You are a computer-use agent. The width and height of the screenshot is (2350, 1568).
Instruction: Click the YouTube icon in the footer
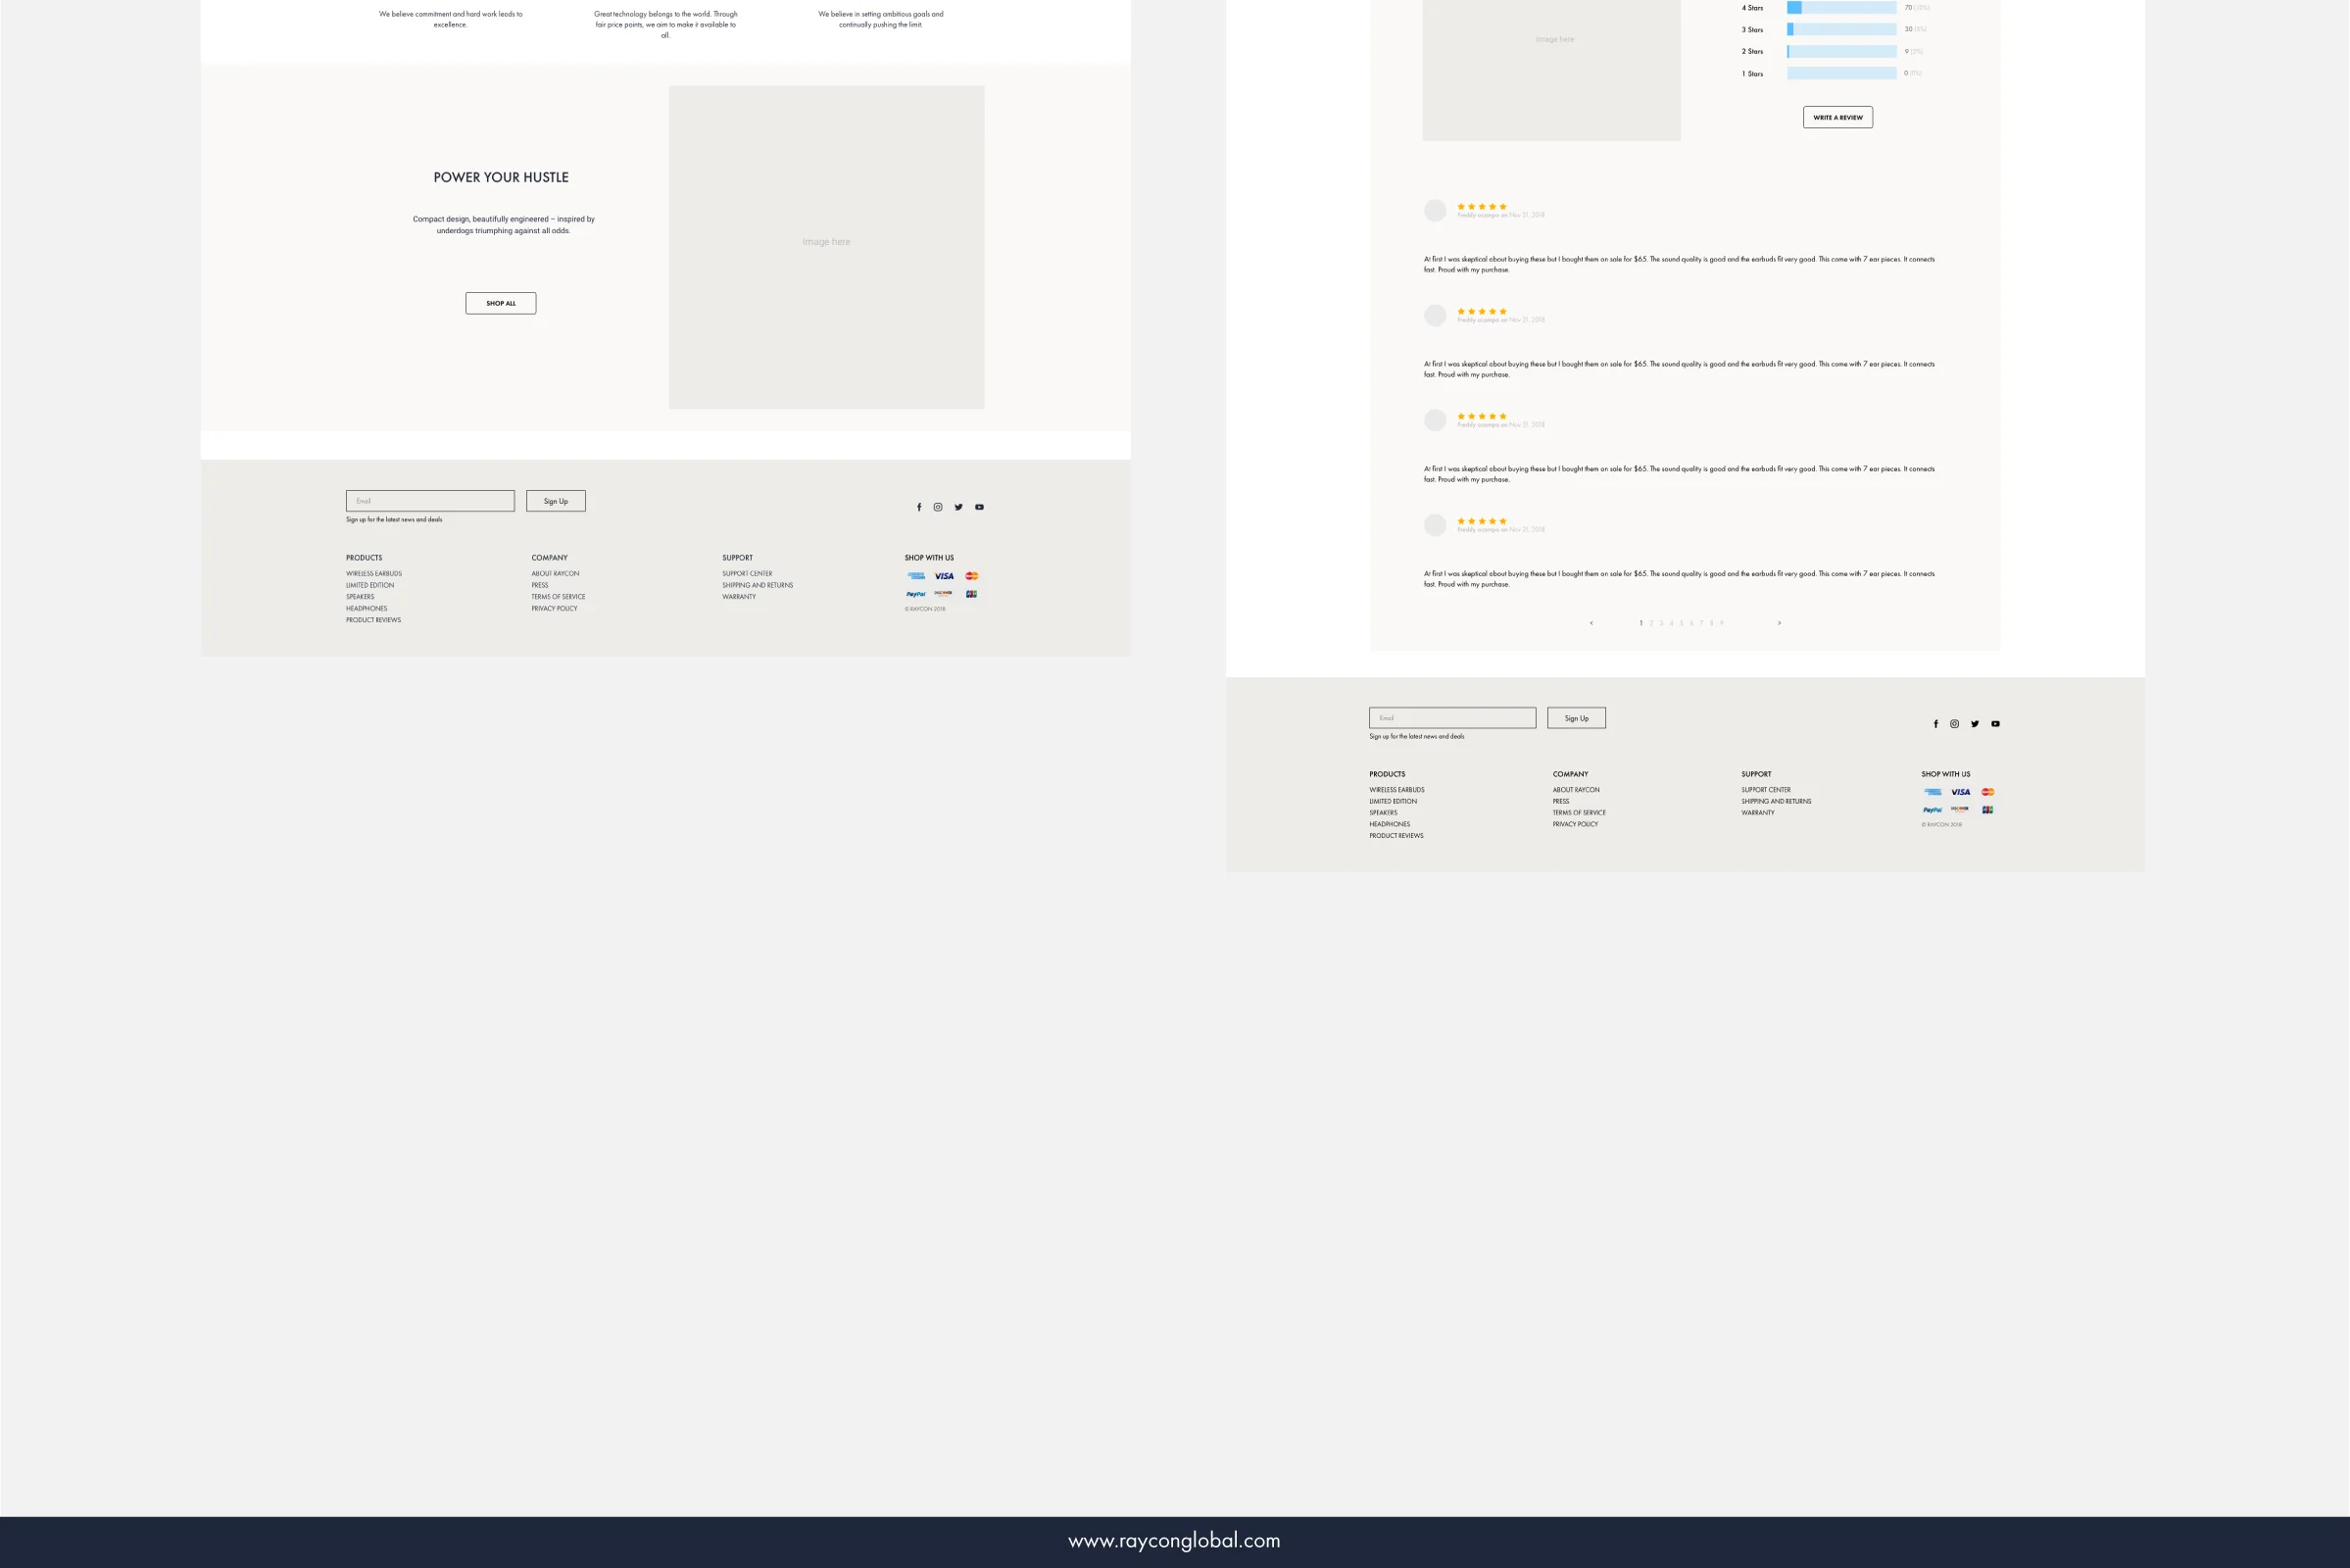[x=978, y=507]
